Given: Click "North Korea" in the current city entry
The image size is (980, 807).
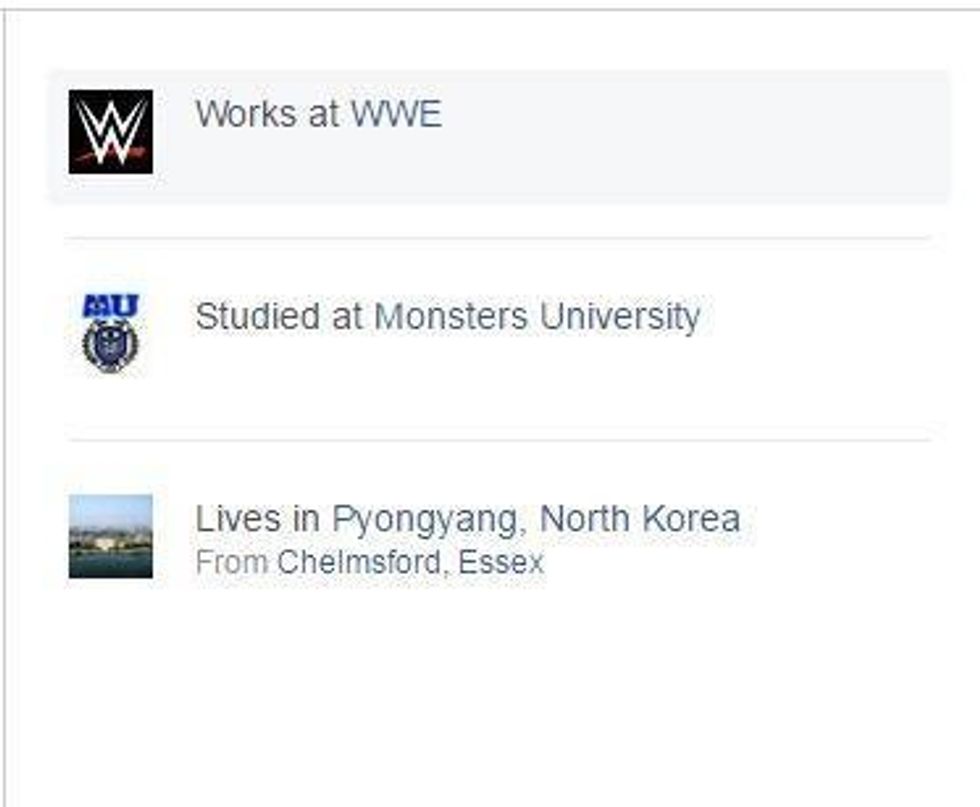Looking at the screenshot, I should [x=640, y=519].
